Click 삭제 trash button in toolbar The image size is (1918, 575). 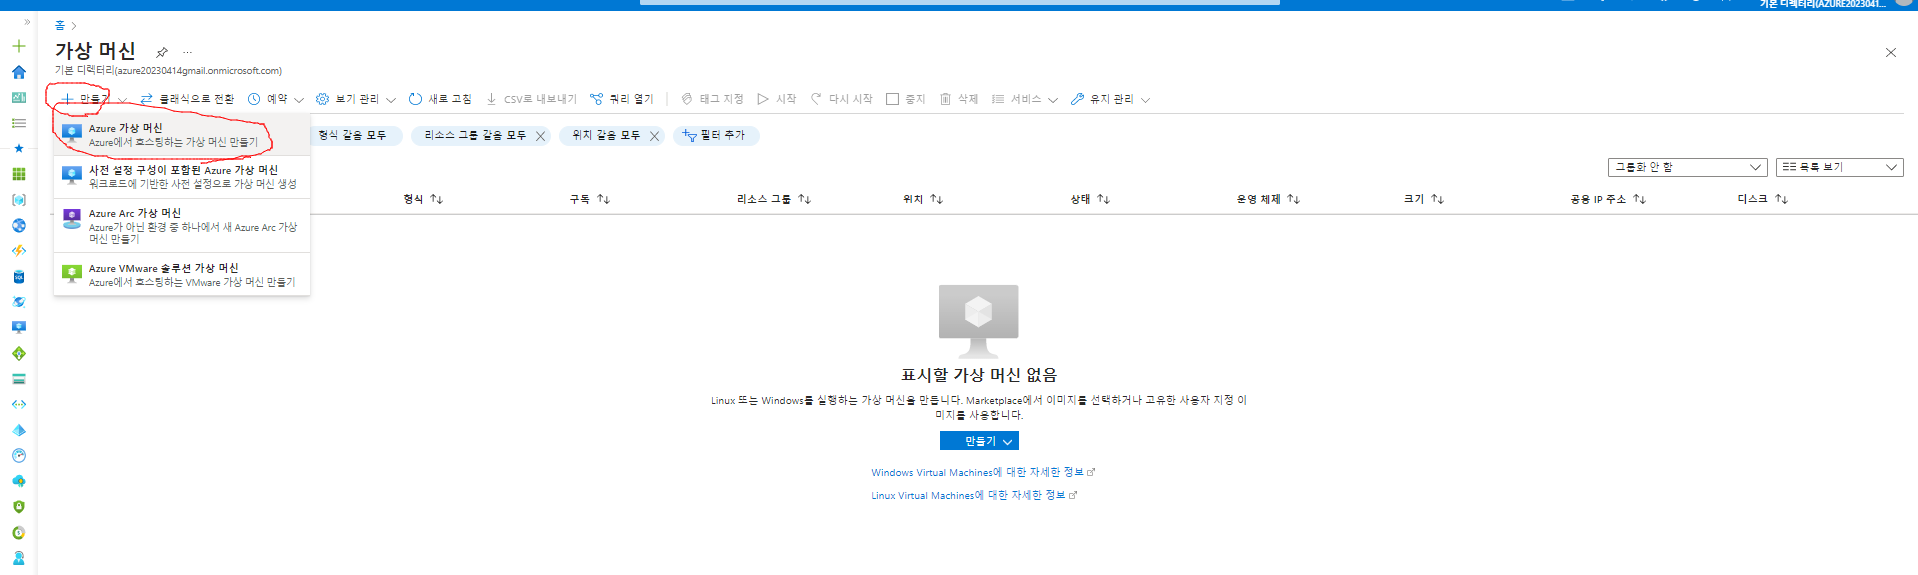tap(959, 99)
